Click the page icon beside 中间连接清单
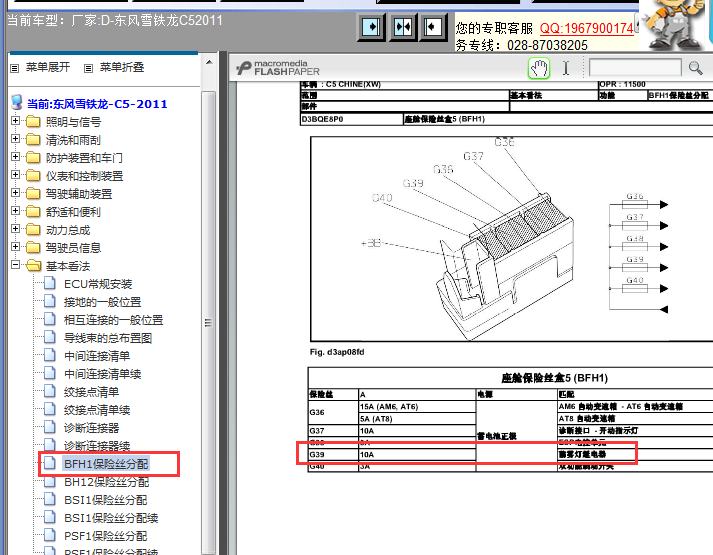 pos(50,355)
